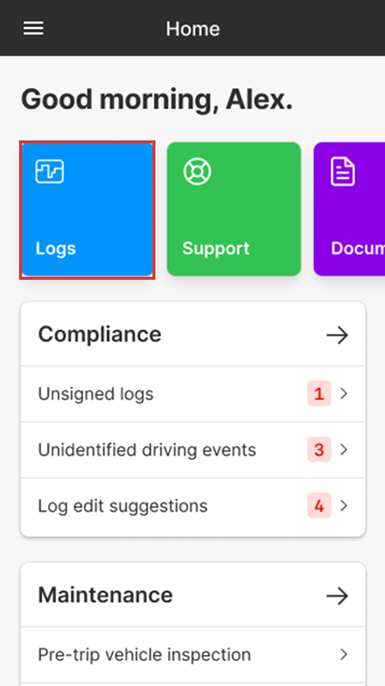Select the Unidentified driving events row
The width and height of the screenshot is (385, 686).
pyautogui.click(x=193, y=450)
